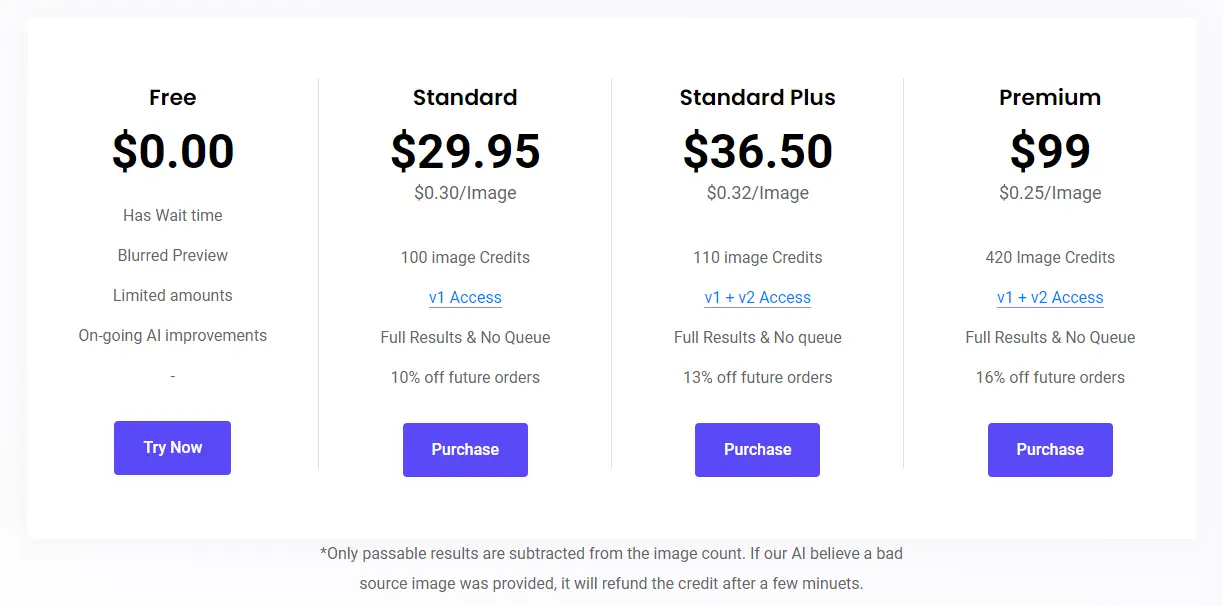Click the refund policy footnote text
The width and height of the screenshot is (1223, 606).
(x=611, y=567)
